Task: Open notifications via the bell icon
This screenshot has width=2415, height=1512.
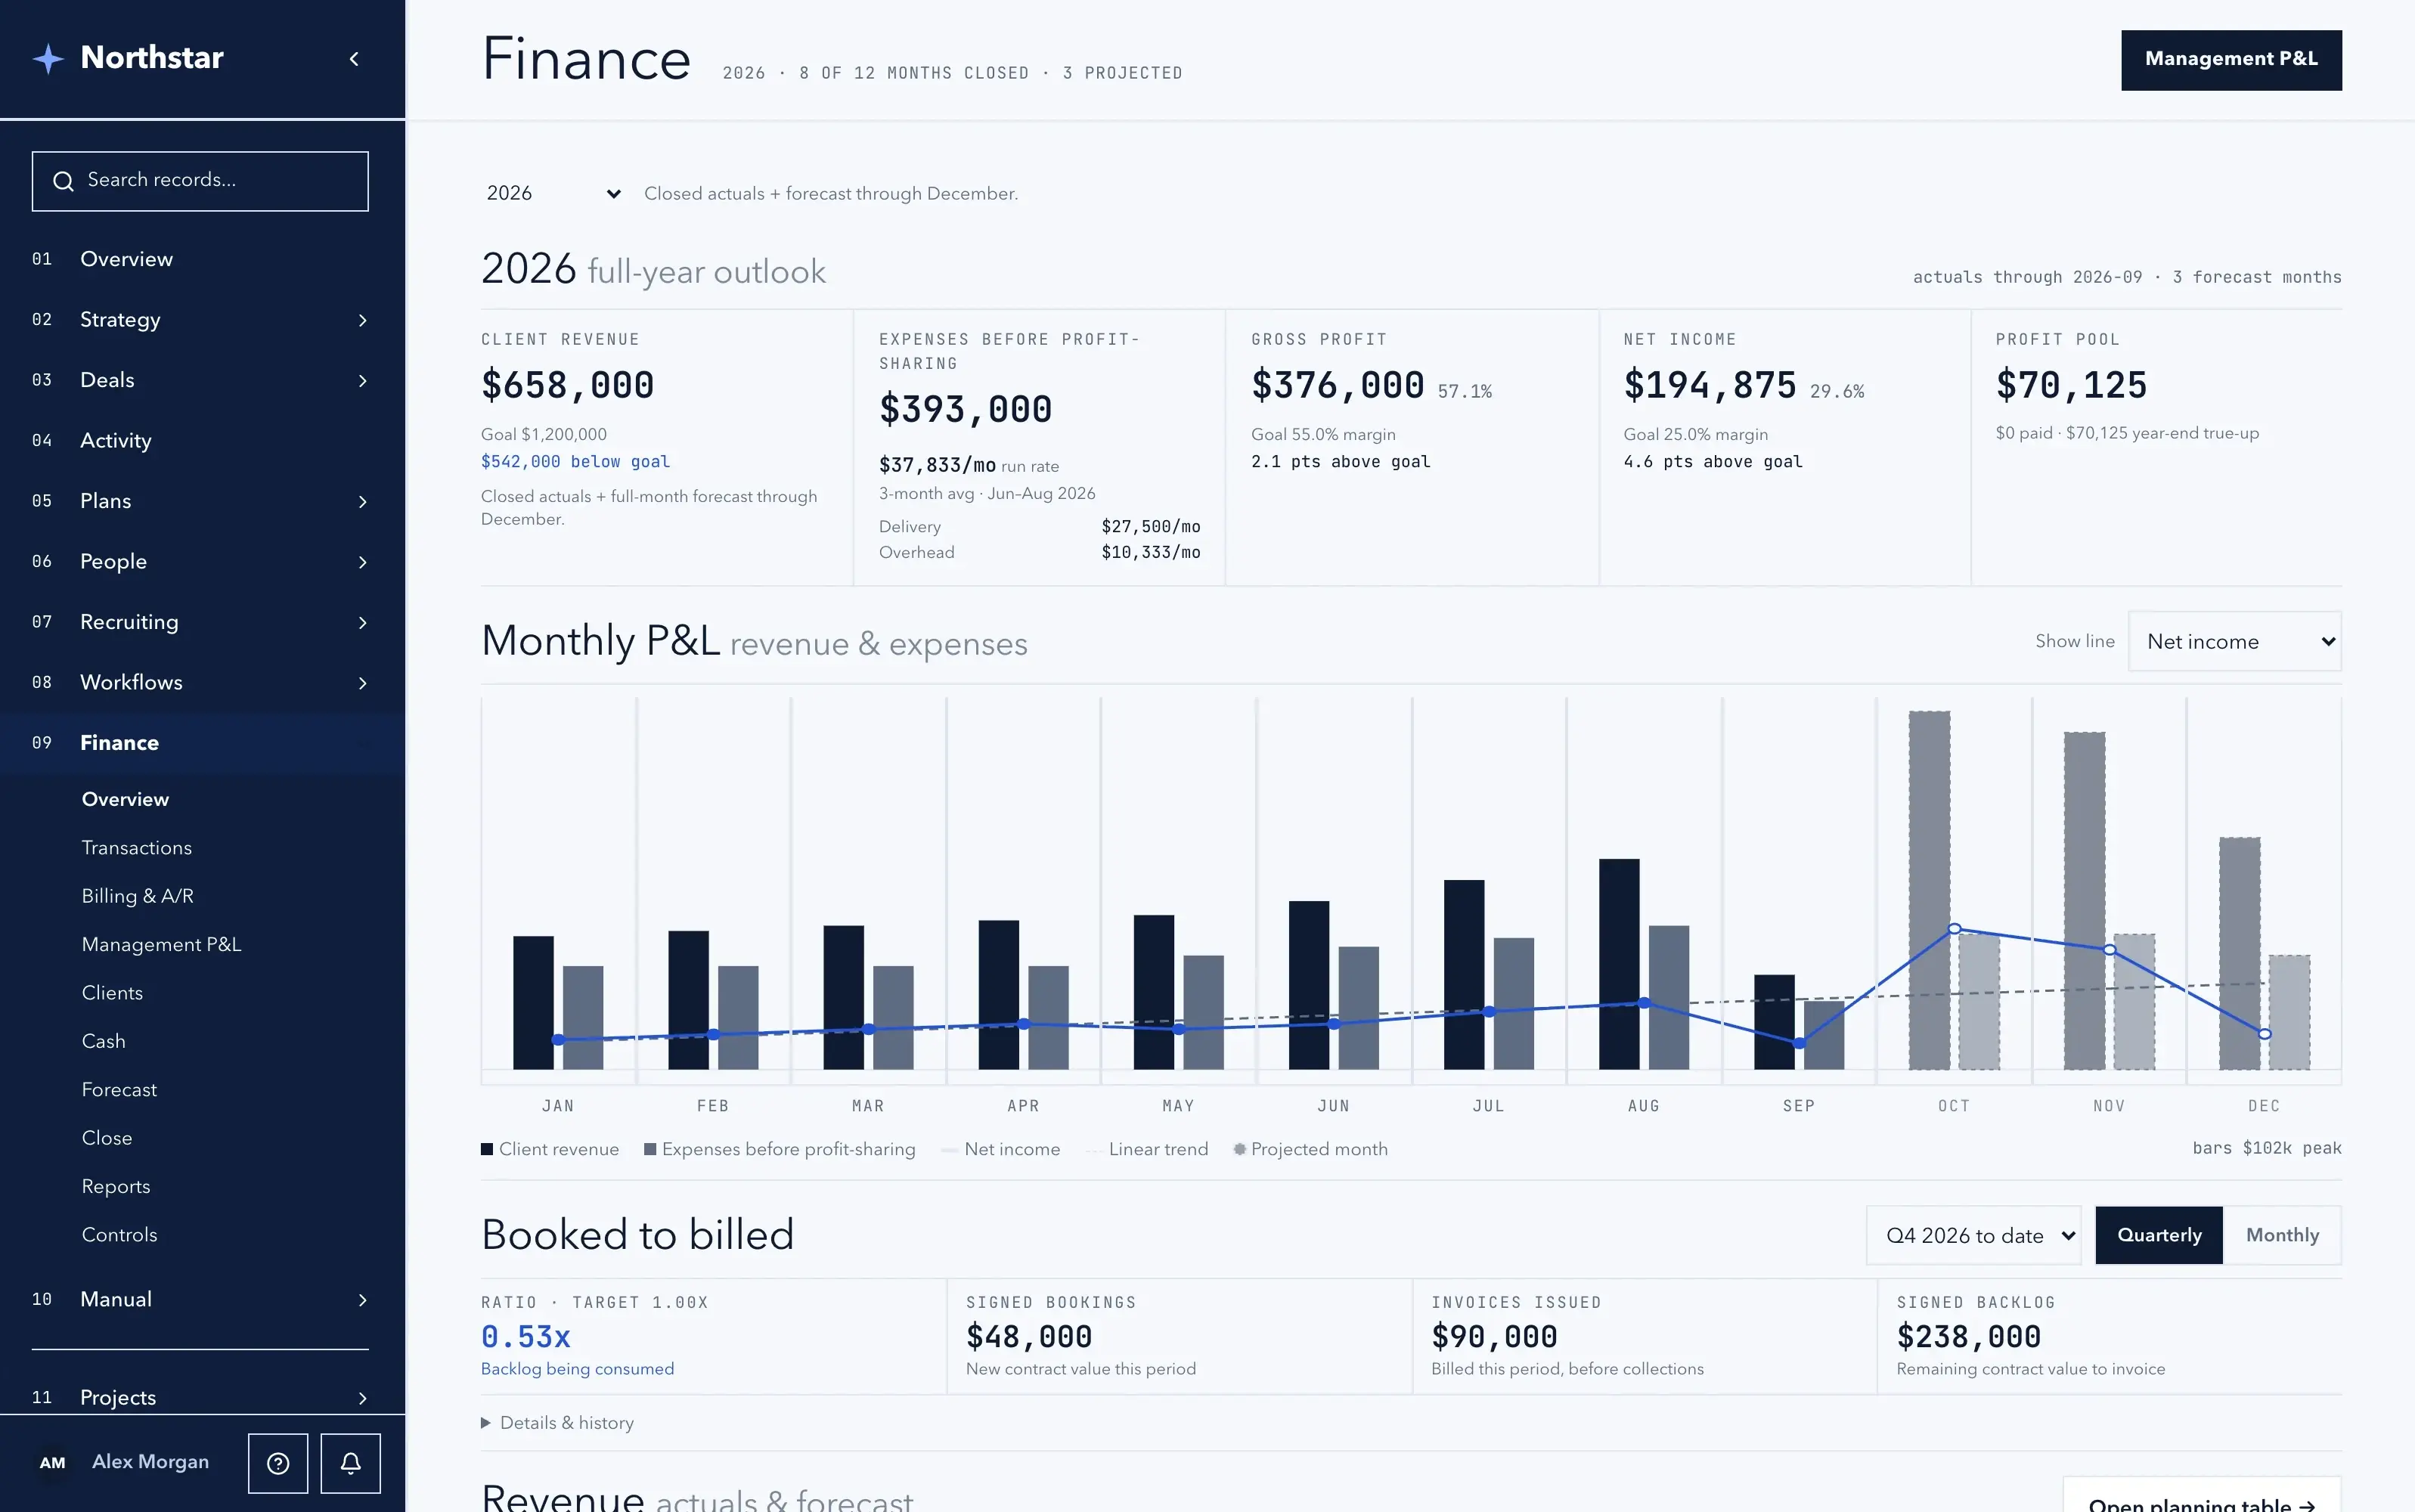Action: pyautogui.click(x=350, y=1463)
